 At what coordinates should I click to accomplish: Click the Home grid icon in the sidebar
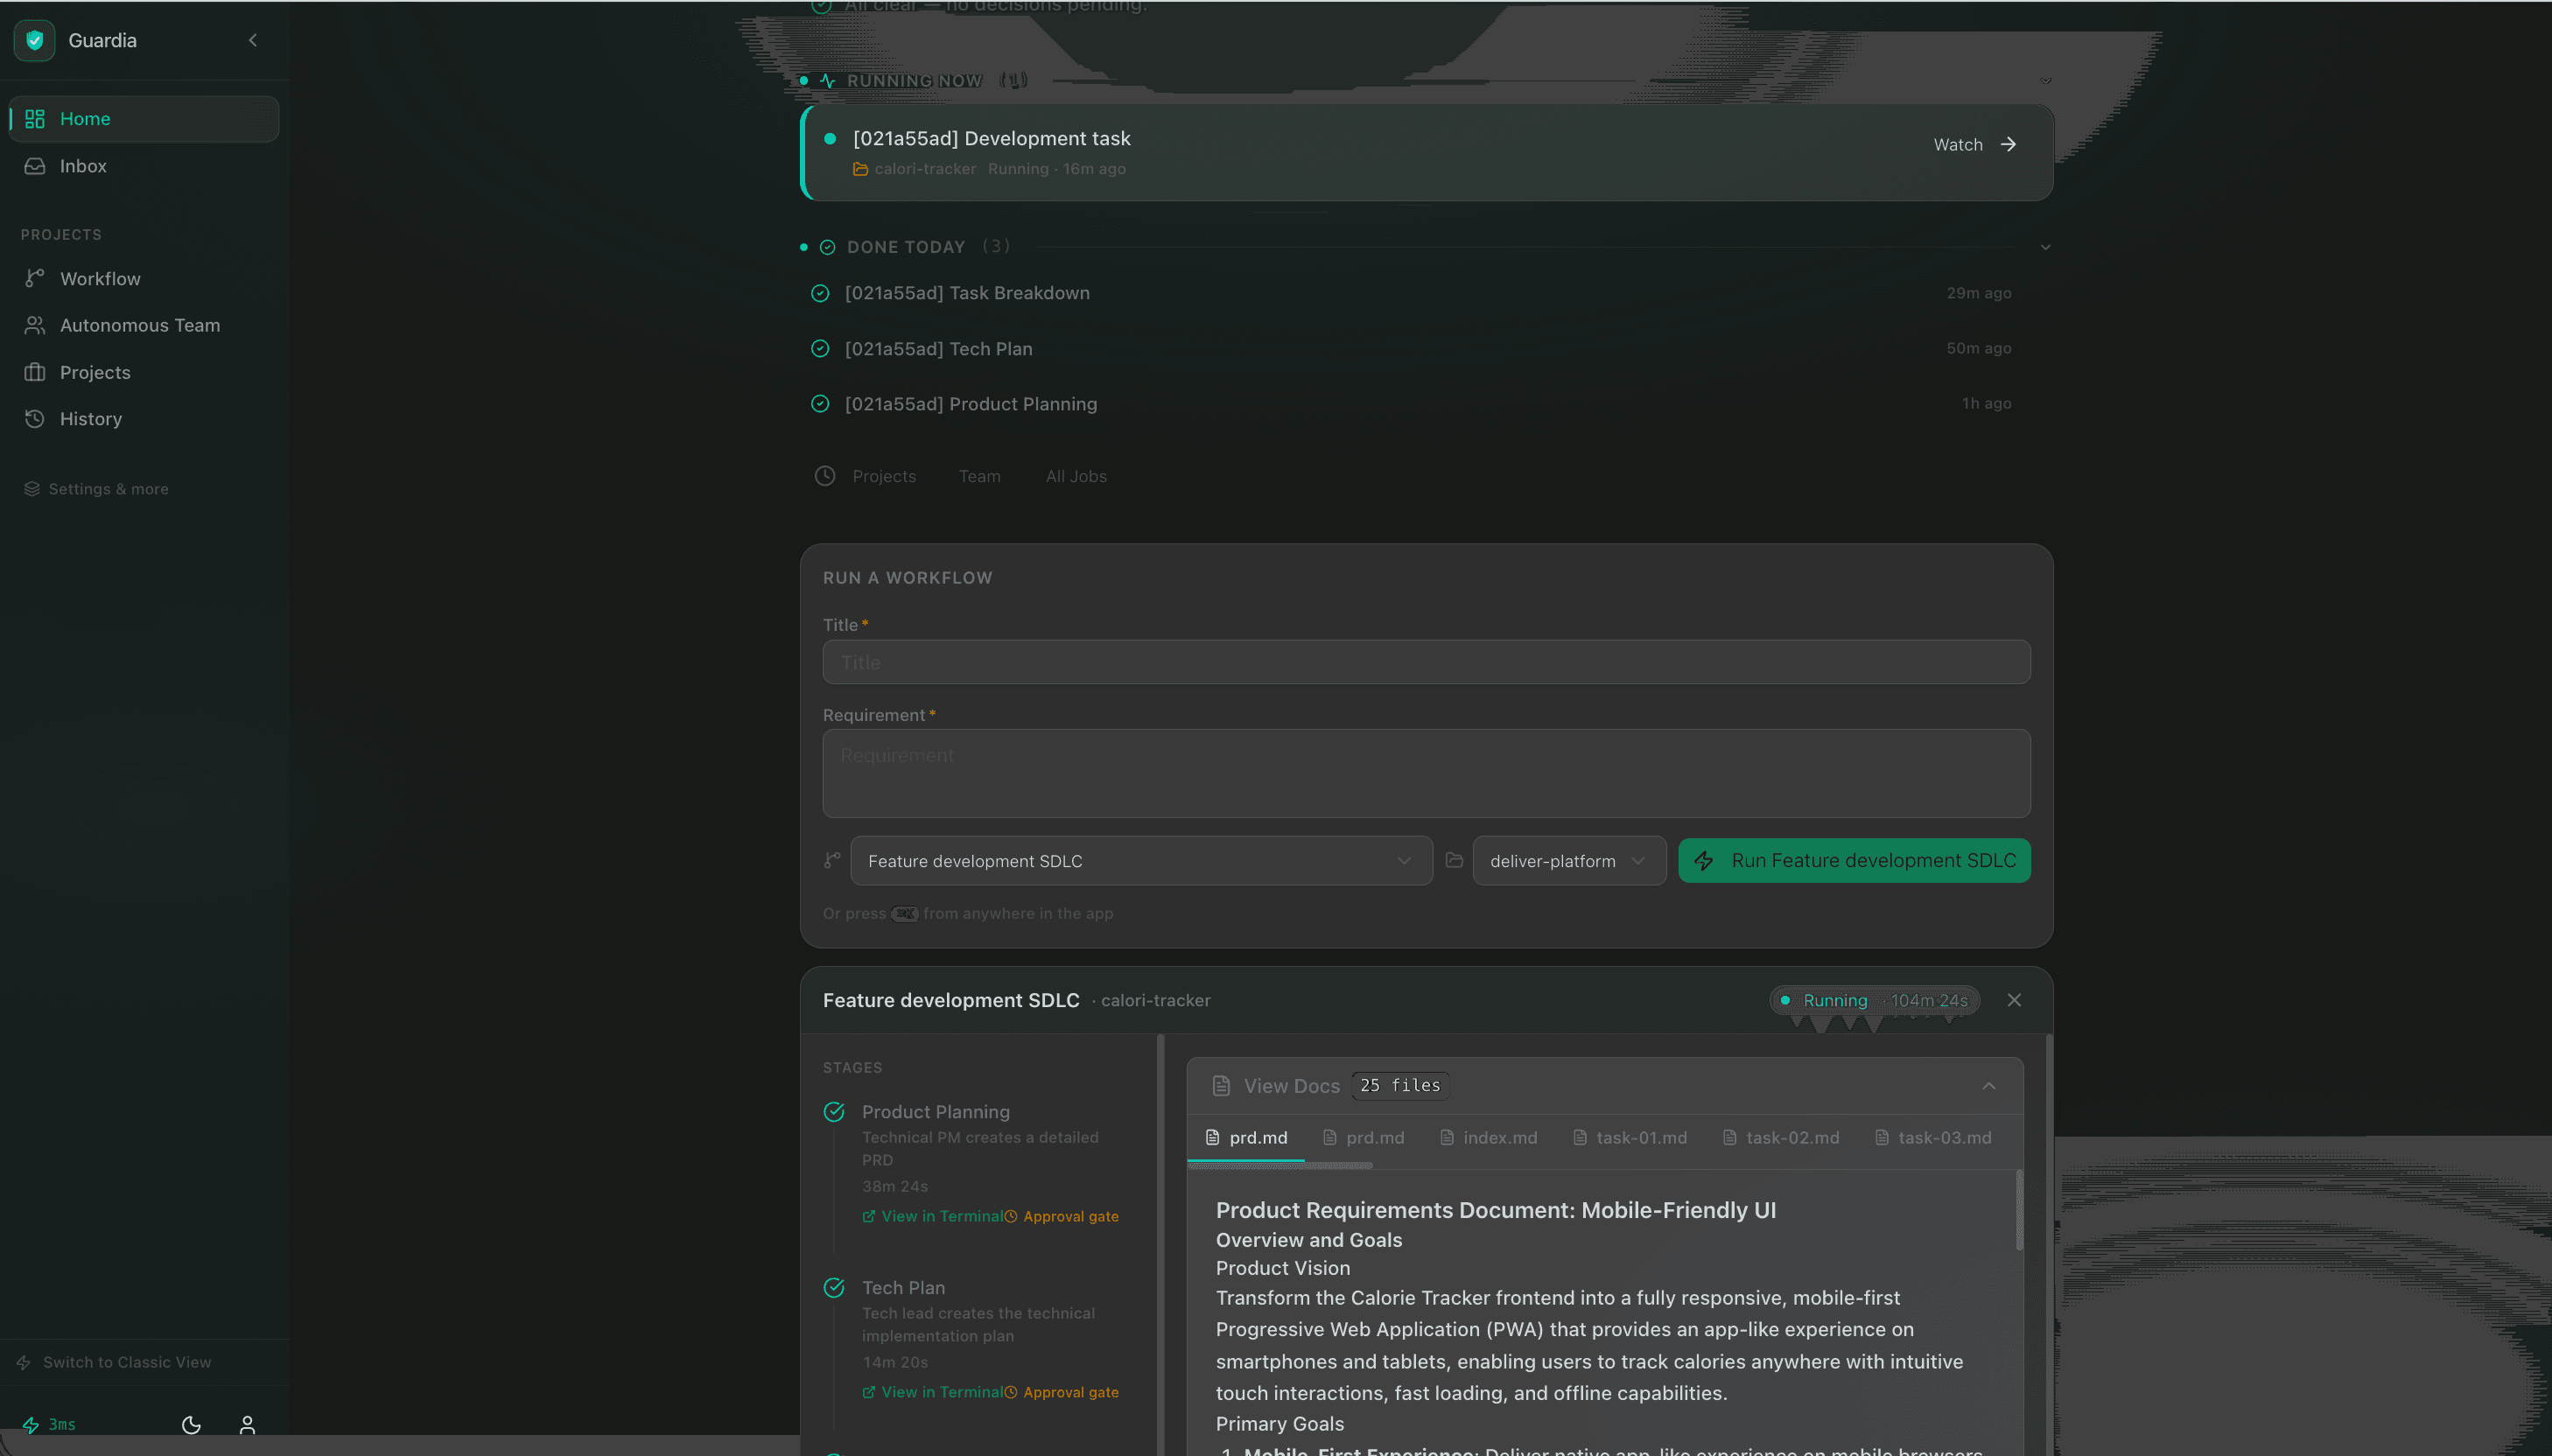tap(35, 119)
